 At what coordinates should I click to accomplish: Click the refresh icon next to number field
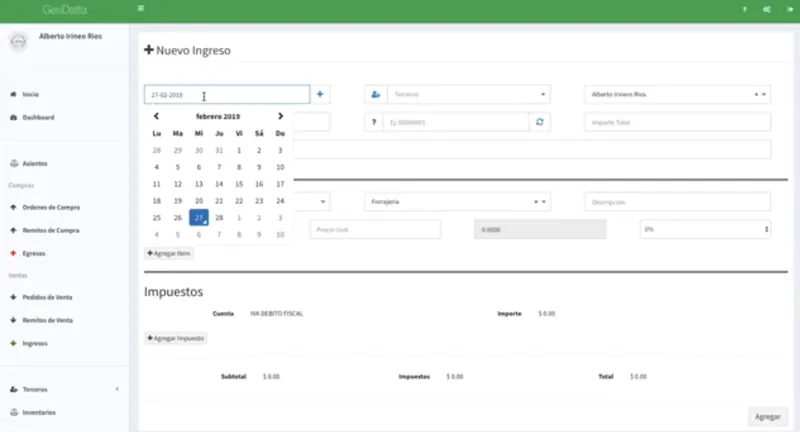(x=540, y=122)
